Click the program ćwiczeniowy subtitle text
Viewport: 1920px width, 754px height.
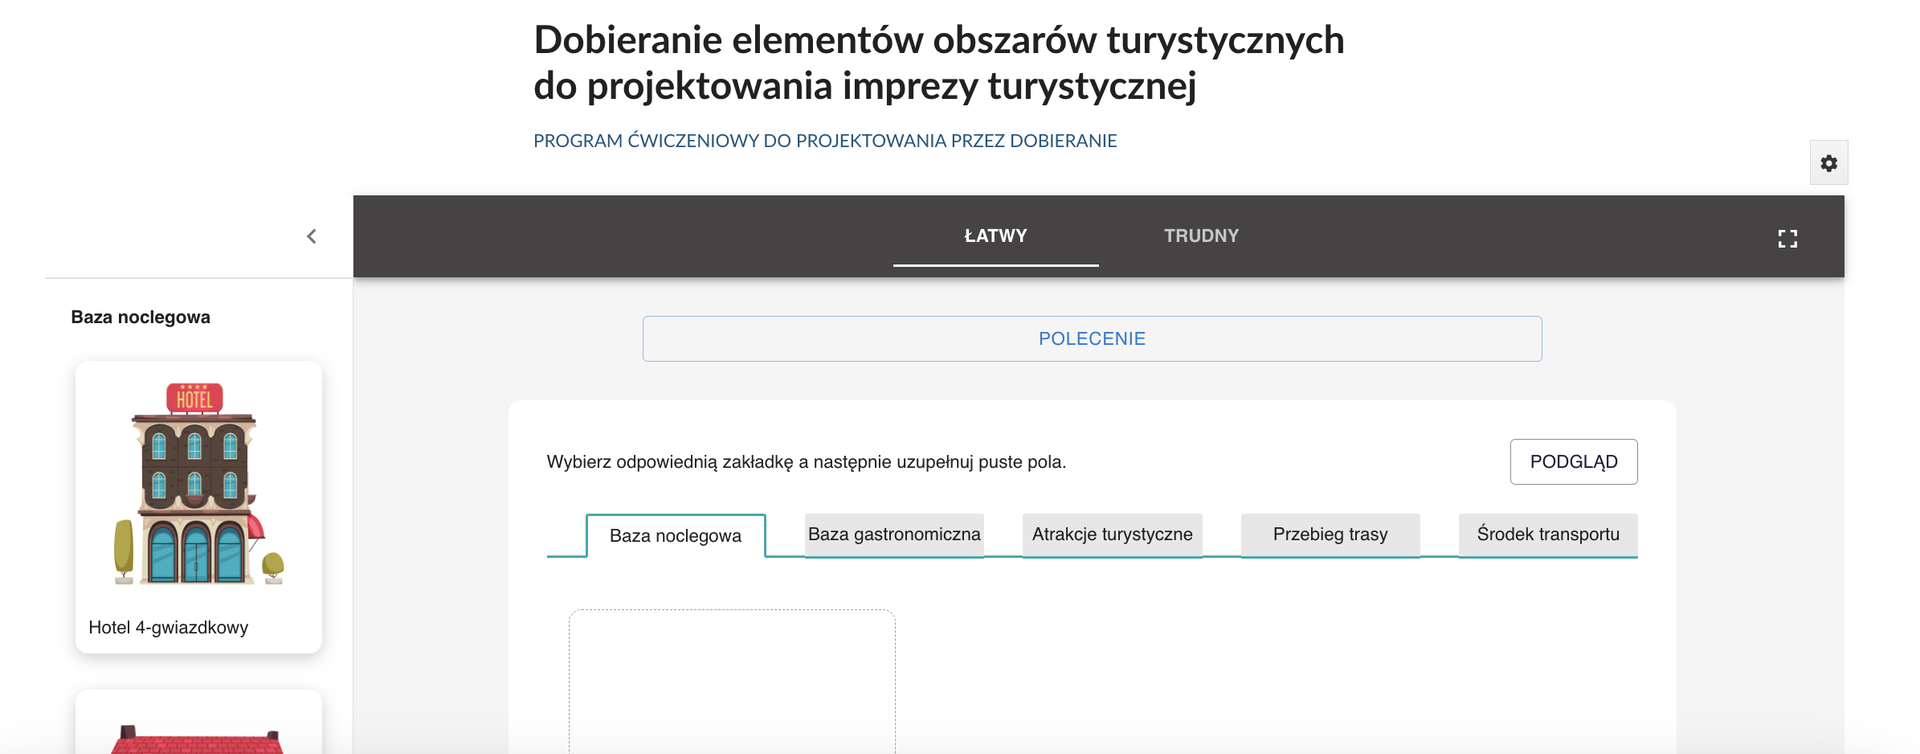[x=825, y=141]
